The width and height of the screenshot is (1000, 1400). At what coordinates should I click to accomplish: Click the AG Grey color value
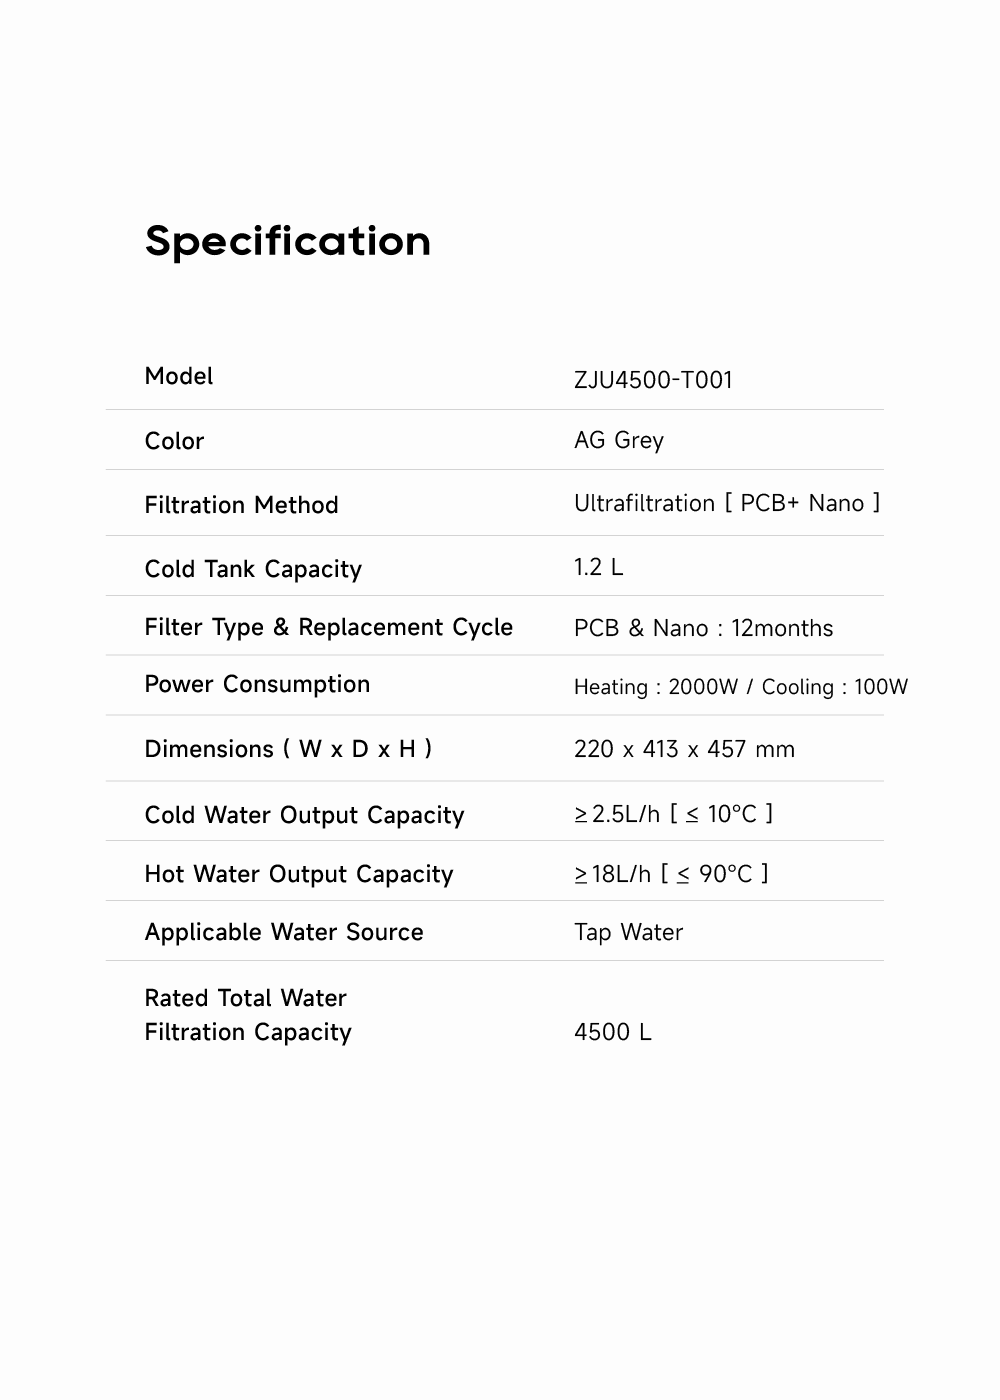(619, 440)
